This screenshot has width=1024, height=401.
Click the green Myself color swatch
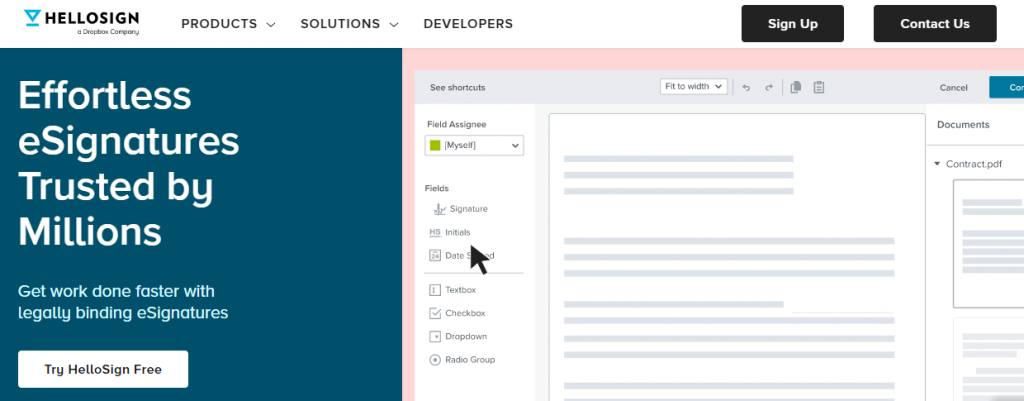[435, 145]
